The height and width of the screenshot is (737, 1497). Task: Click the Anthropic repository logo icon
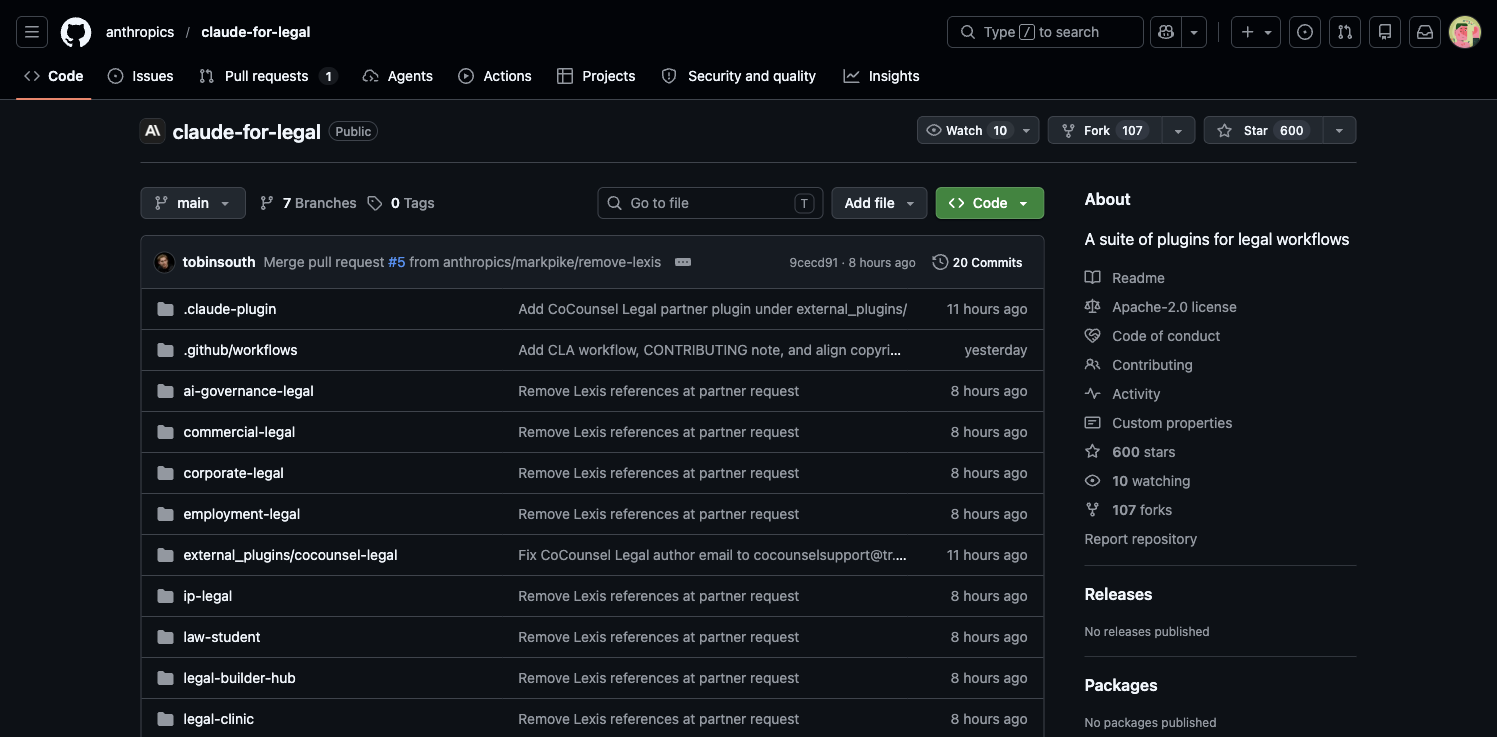point(153,131)
